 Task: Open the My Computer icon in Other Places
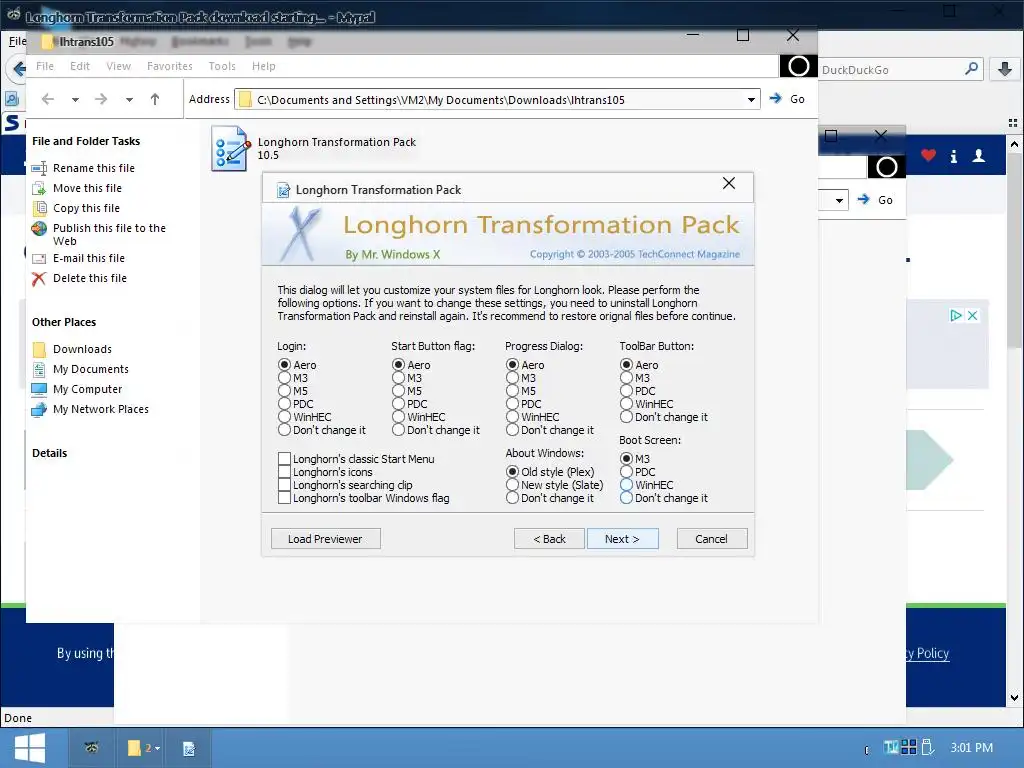(x=39, y=389)
